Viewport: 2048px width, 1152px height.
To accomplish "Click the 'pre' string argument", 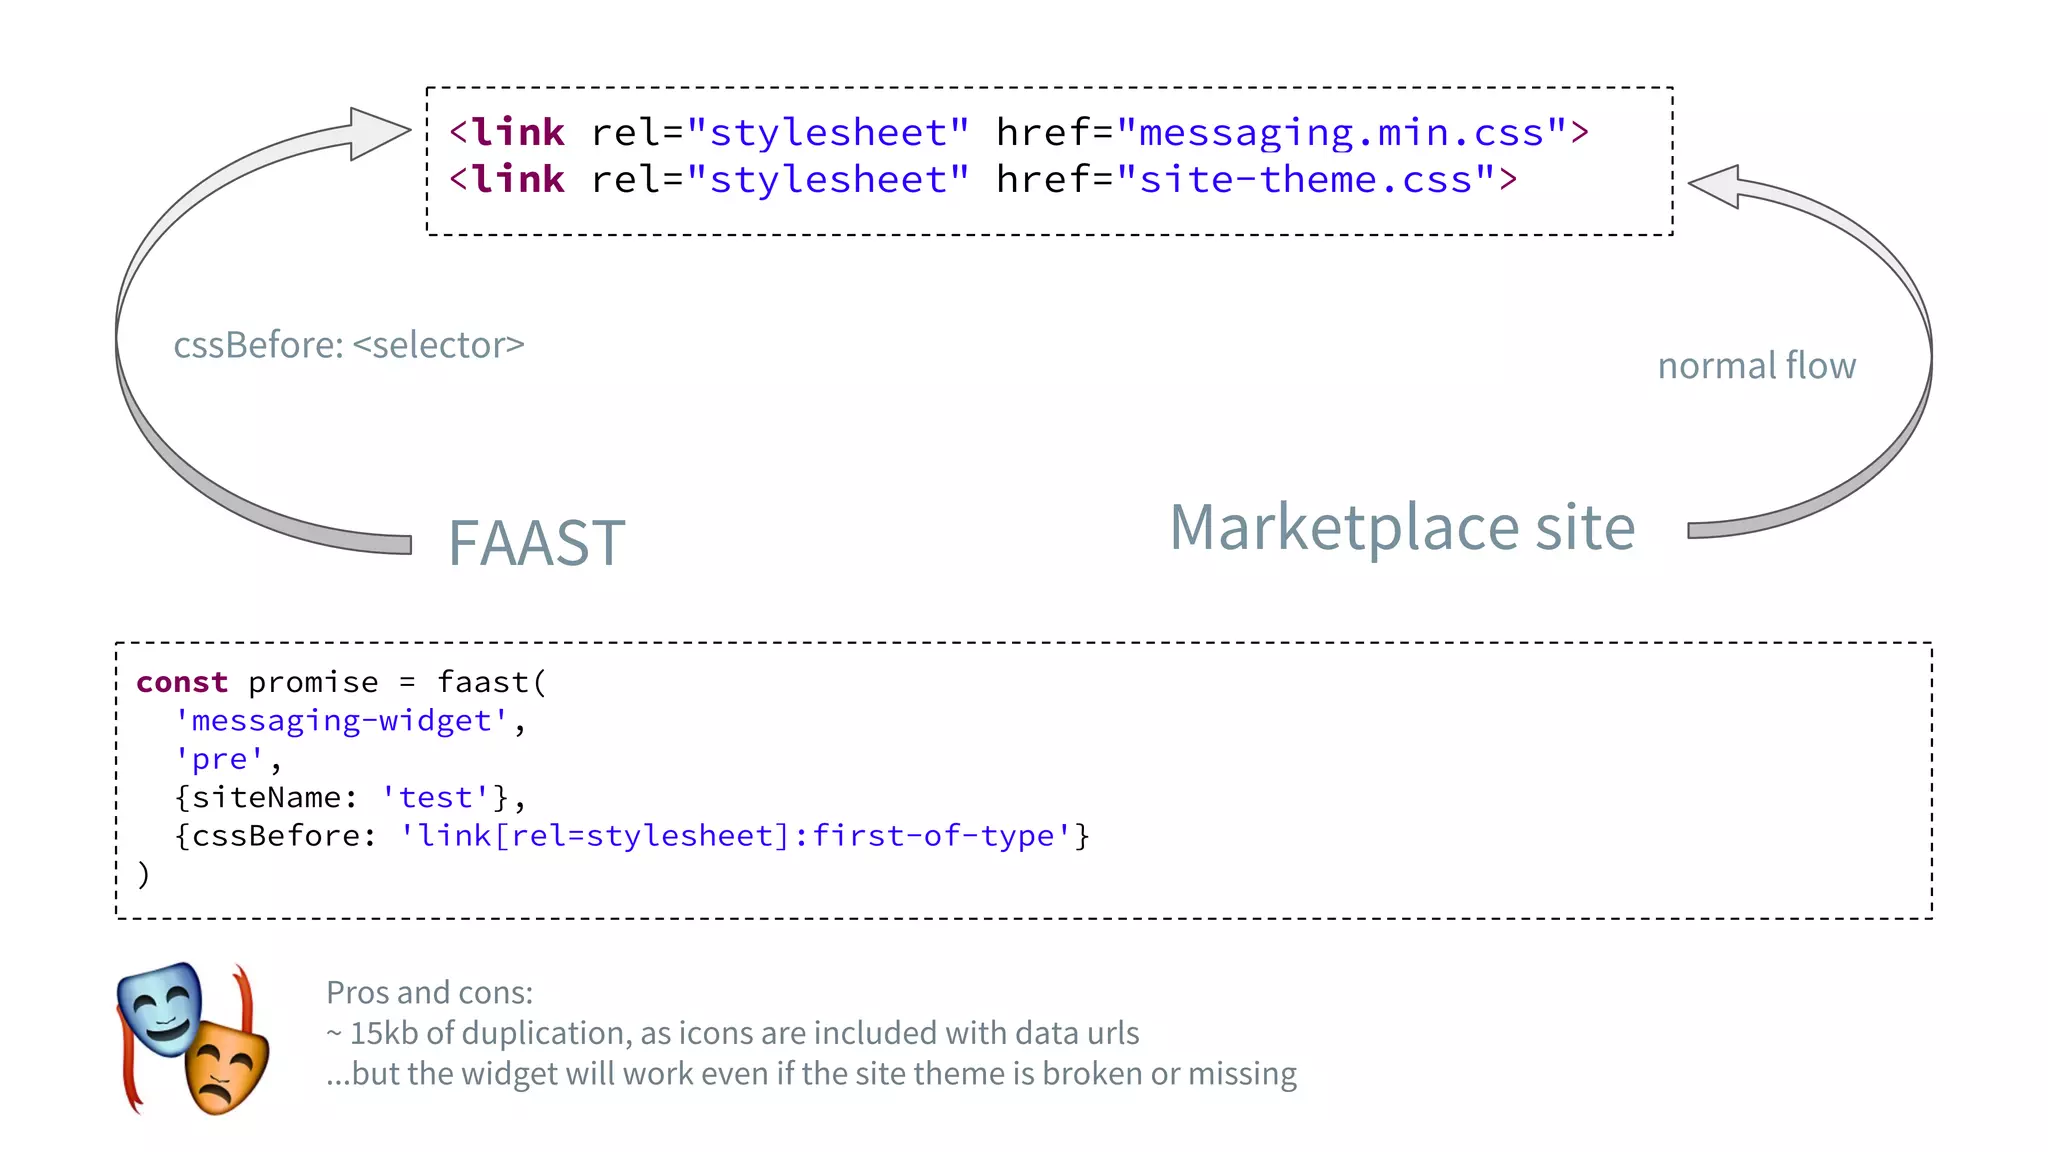I will pyautogui.click(x=219, y=759).
